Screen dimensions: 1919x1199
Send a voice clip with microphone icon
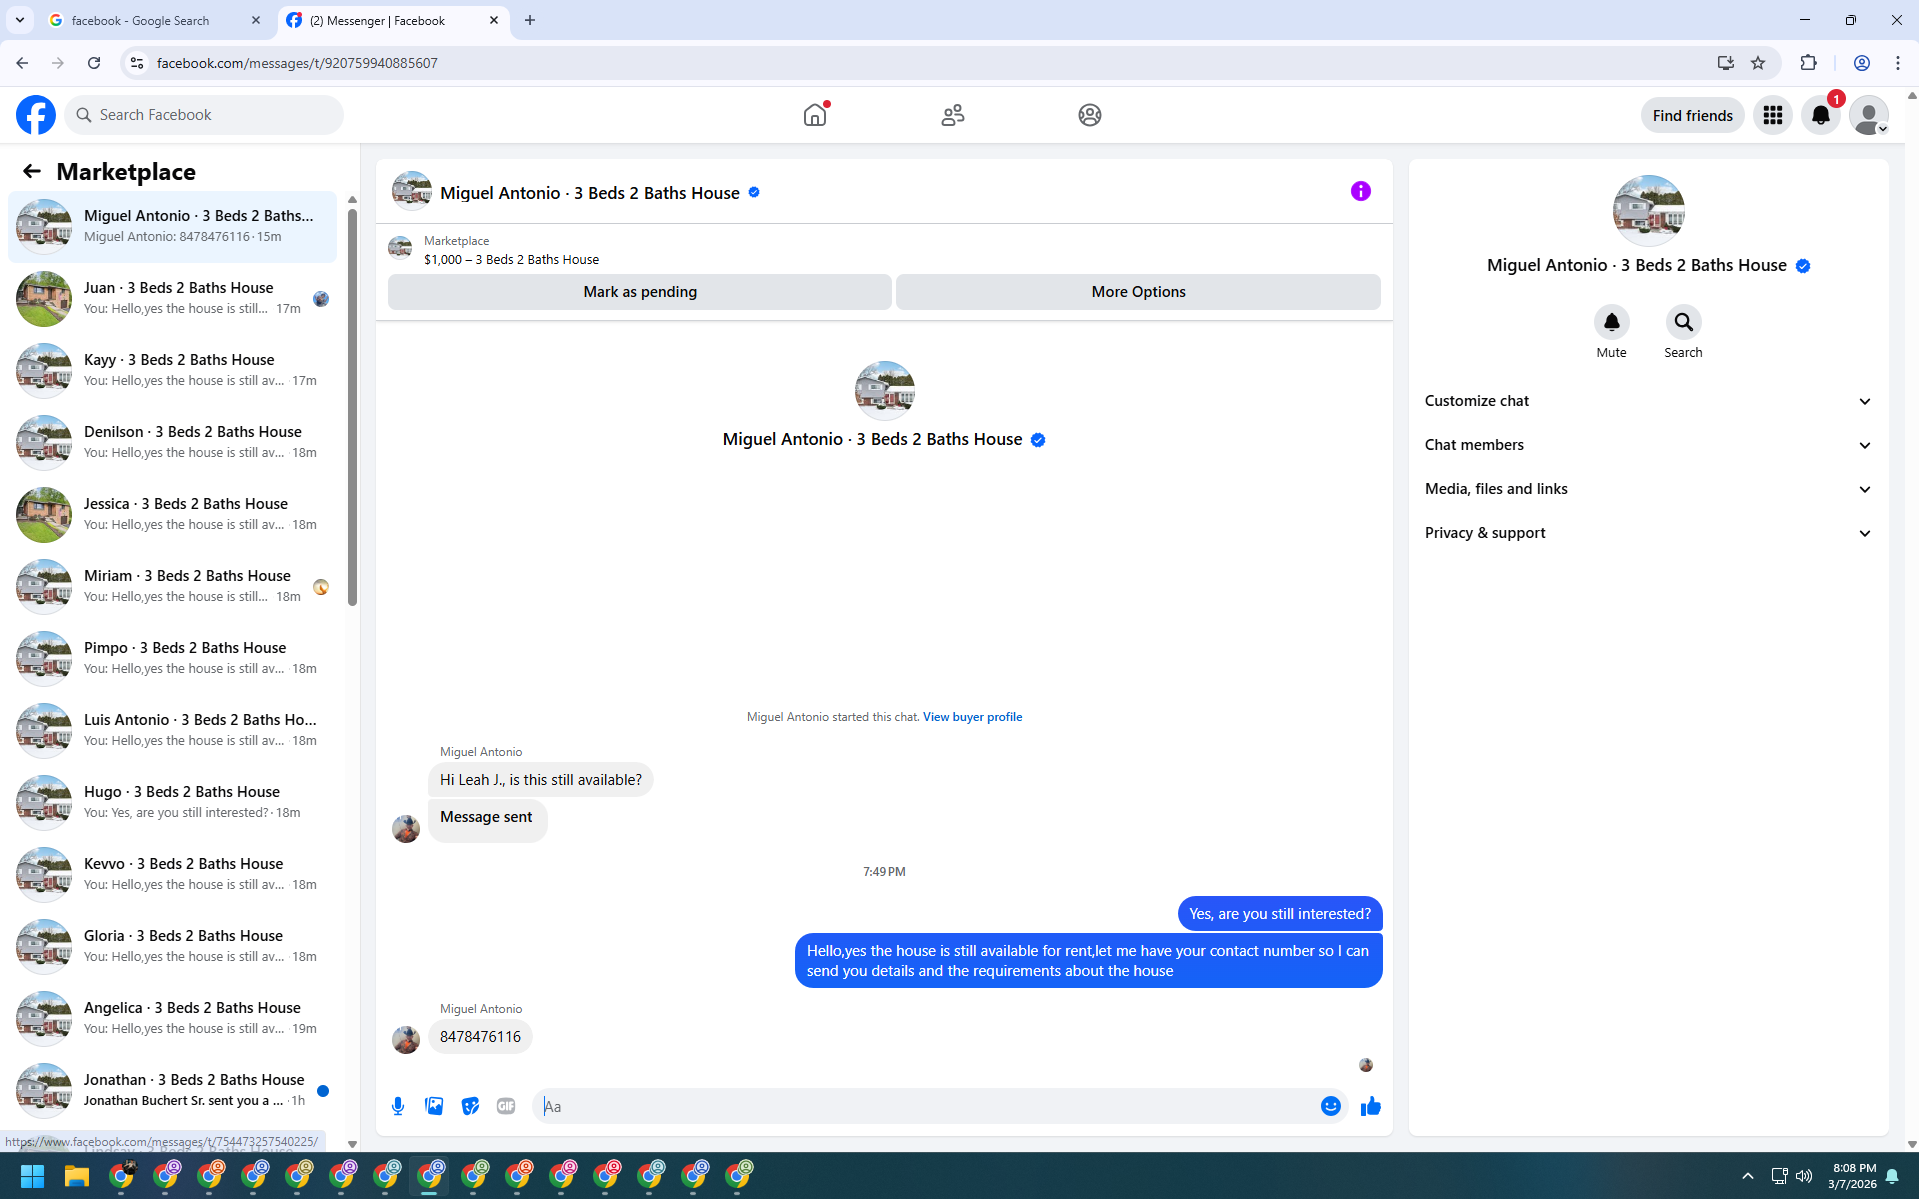tap(398, 1106)
